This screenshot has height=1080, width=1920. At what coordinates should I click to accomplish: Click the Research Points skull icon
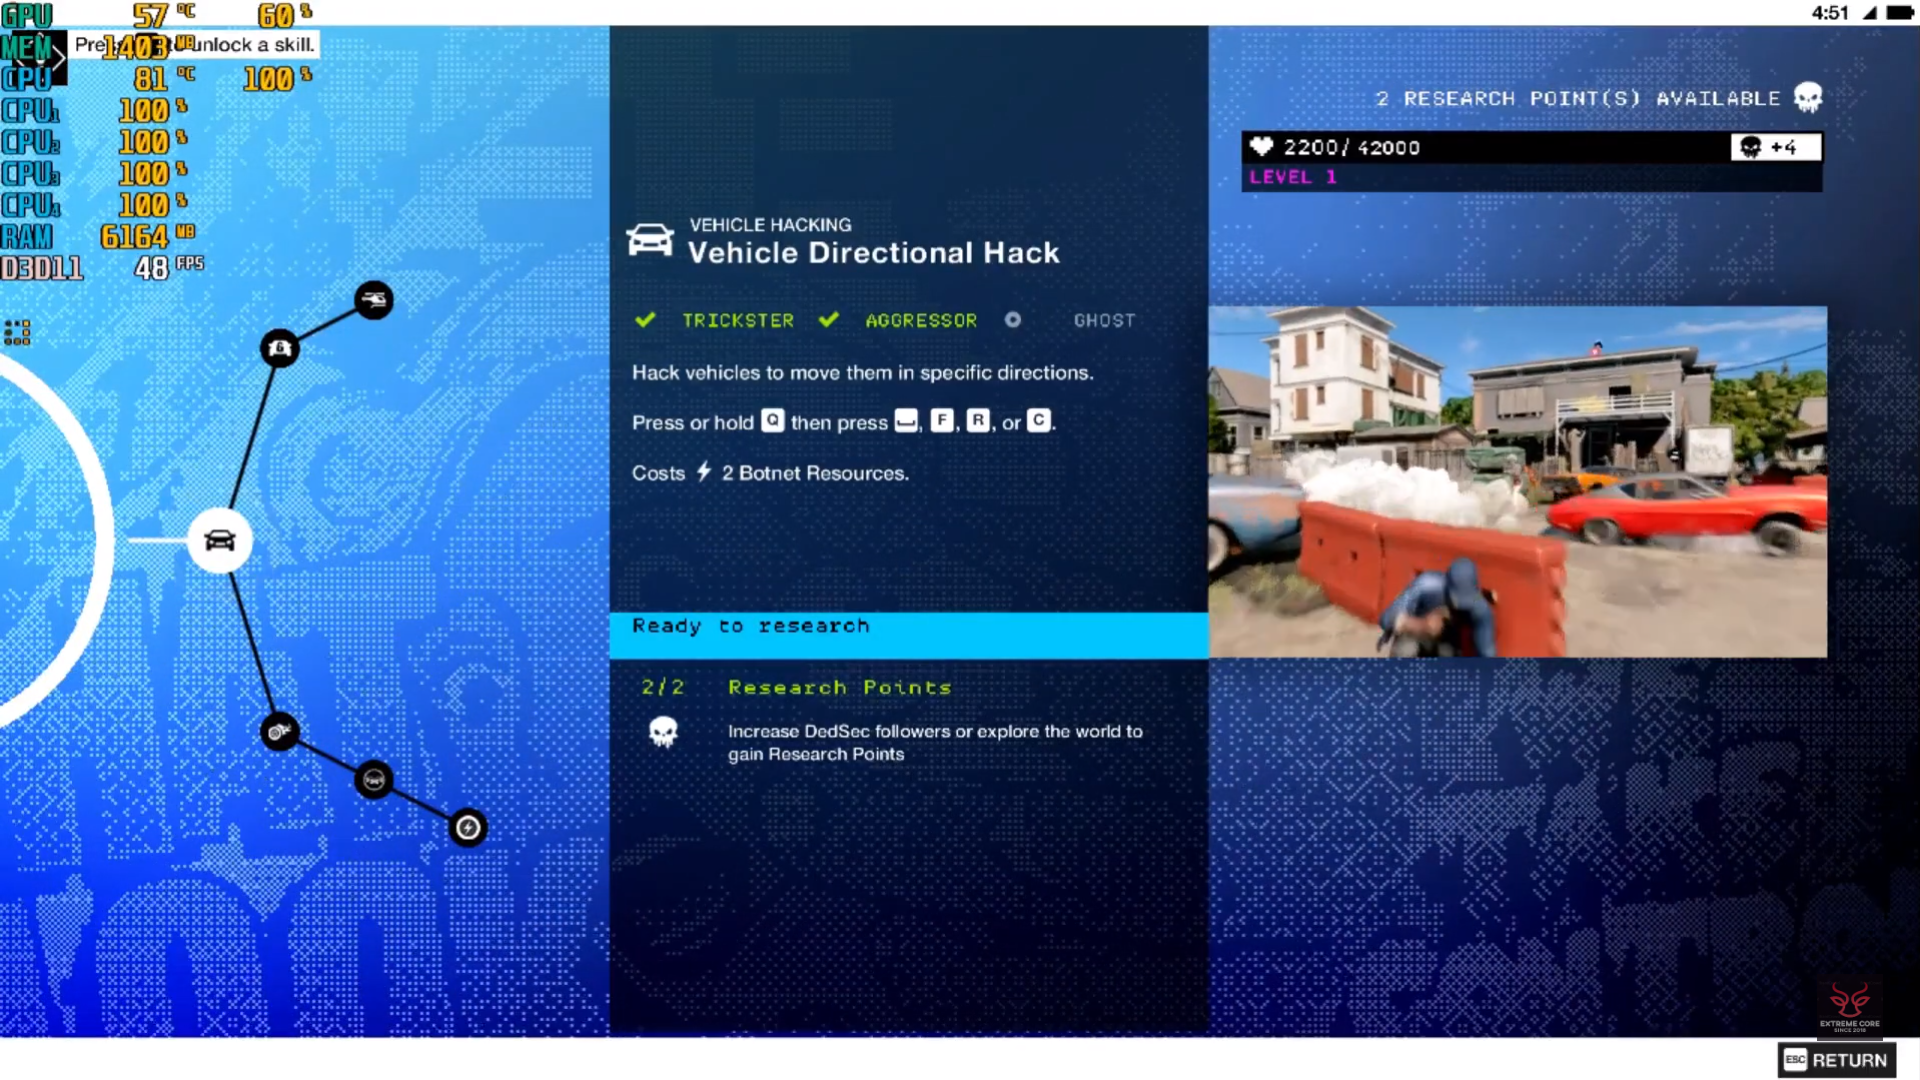pyautogui.click(x=663, y=732)
